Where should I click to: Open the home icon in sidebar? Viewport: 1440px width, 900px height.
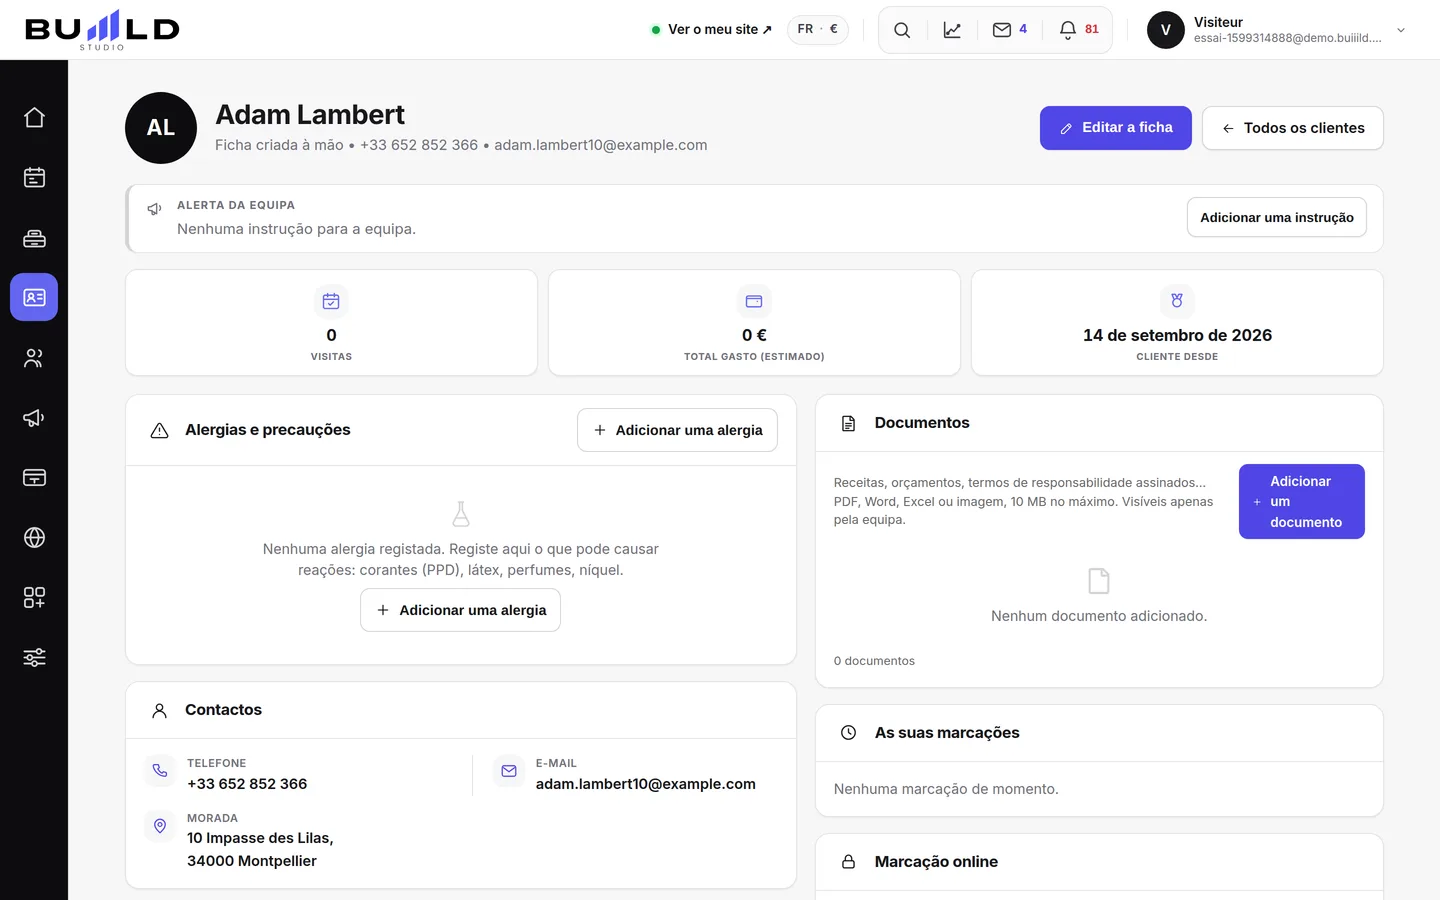(x=34, y=118)
